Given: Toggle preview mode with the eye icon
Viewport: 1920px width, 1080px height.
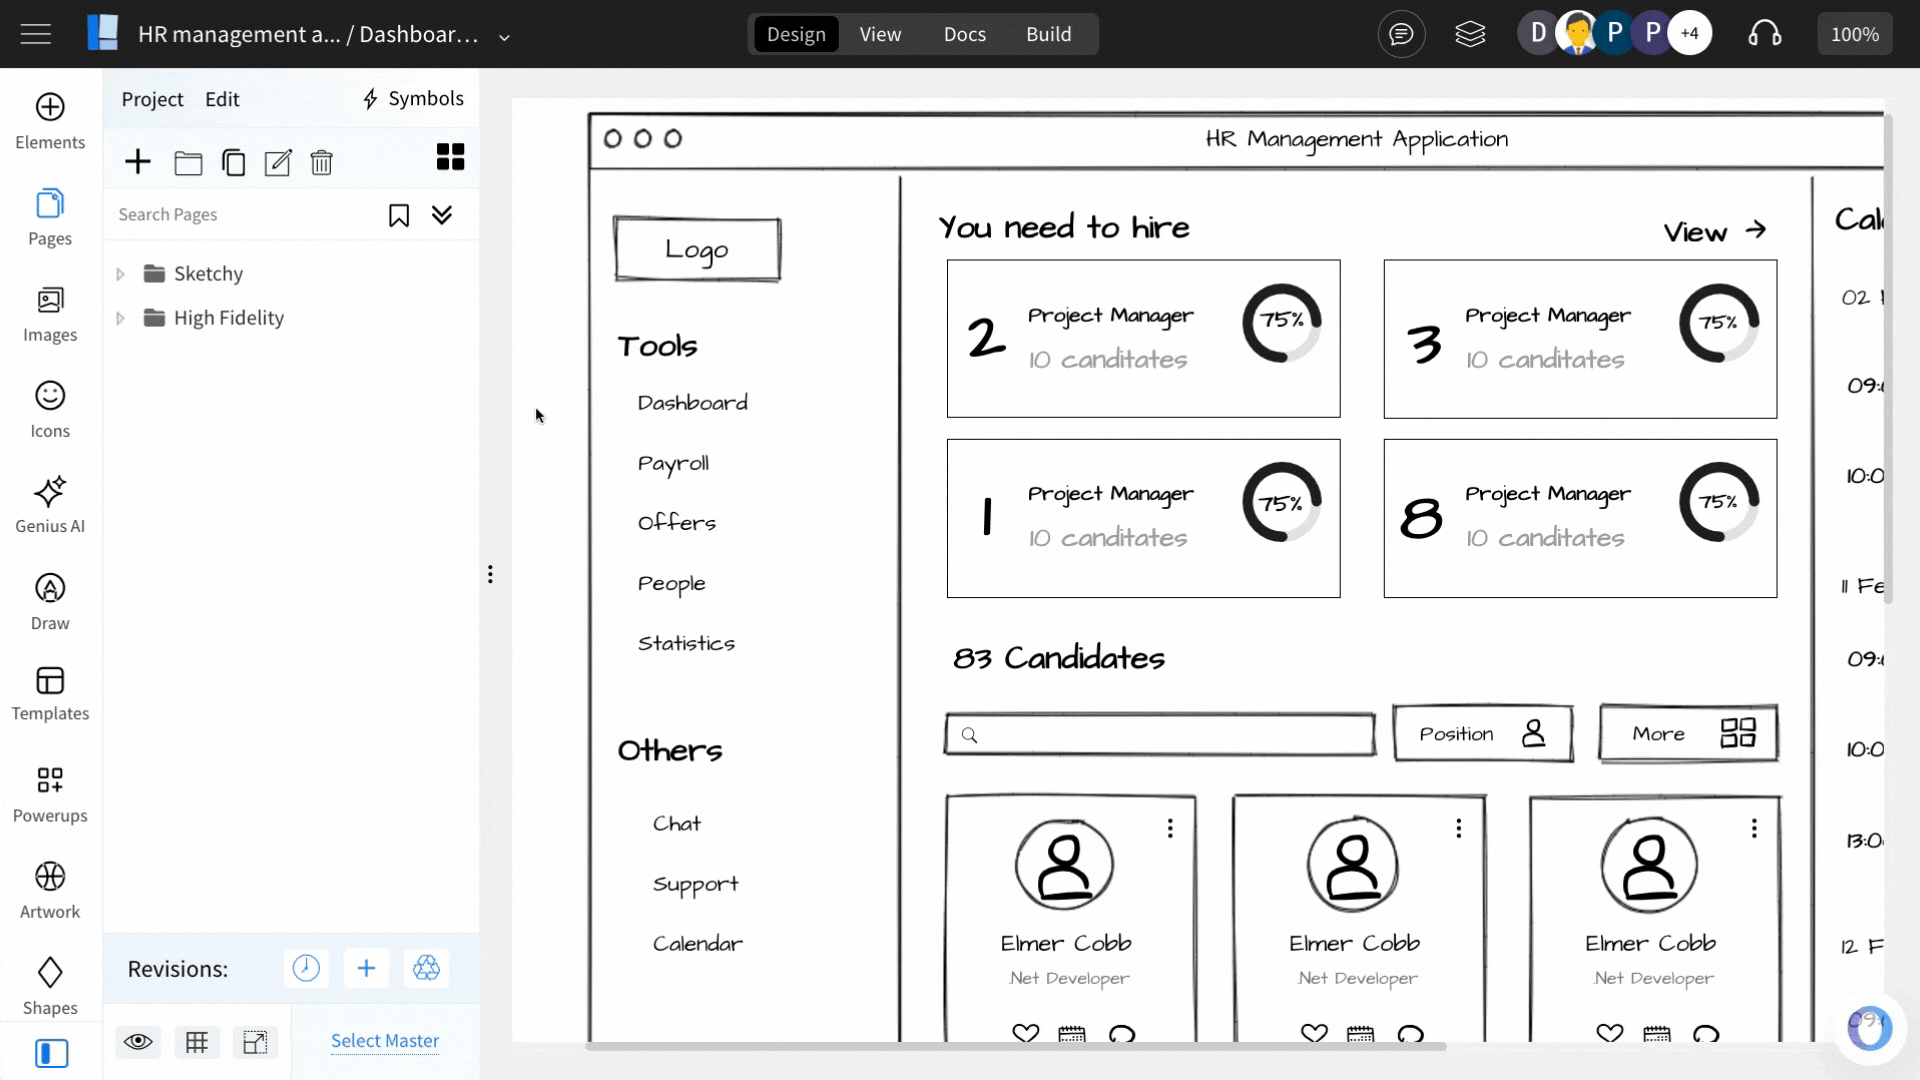Looking at the screenshot, I should pyautogui.click(x=138, y=1042).
